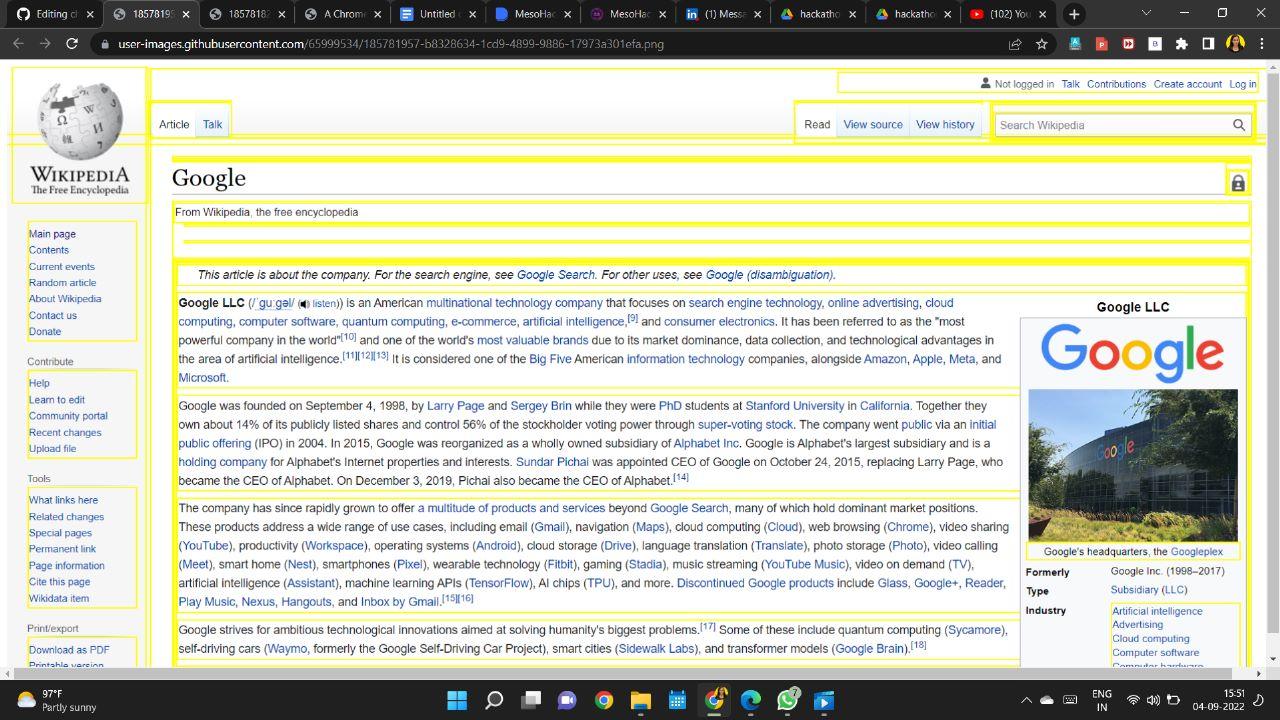Image resolution: width=1280 pixels, height=720 pixels.
Task: Click the red P extension icon
Action: [1101, 44]
